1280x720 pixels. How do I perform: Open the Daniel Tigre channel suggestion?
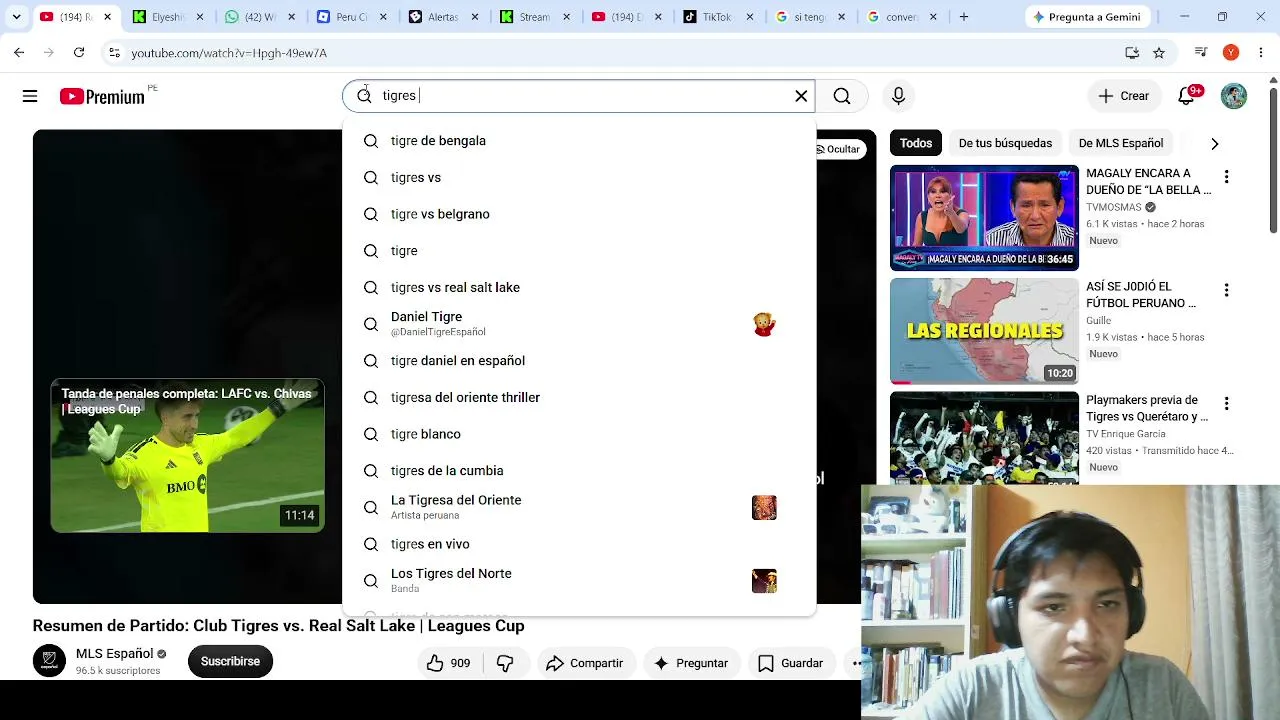tap(579, 324)
